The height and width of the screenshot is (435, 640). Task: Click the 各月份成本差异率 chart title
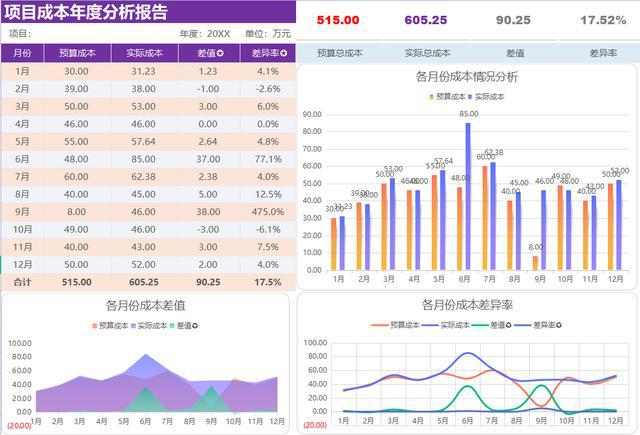[x=467, y=305]
